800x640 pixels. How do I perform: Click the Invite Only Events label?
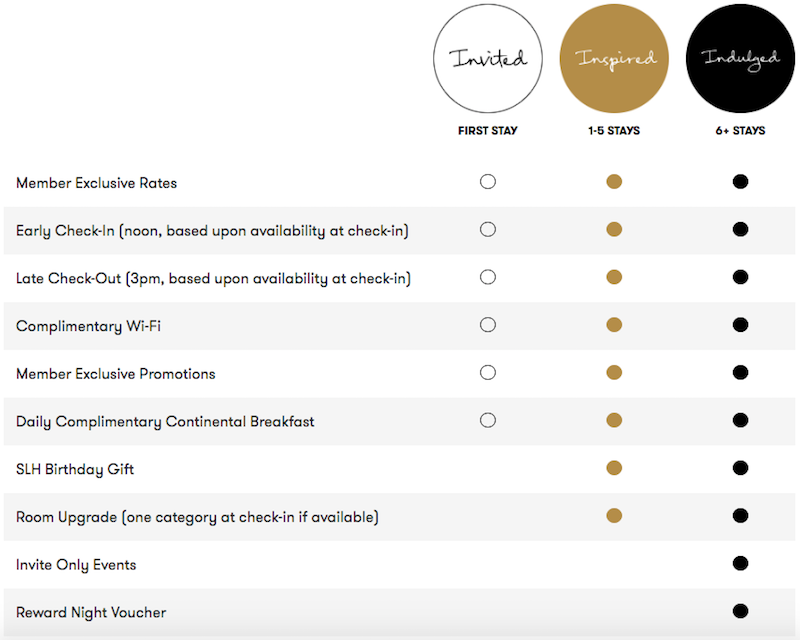click(x=76, y=565)
